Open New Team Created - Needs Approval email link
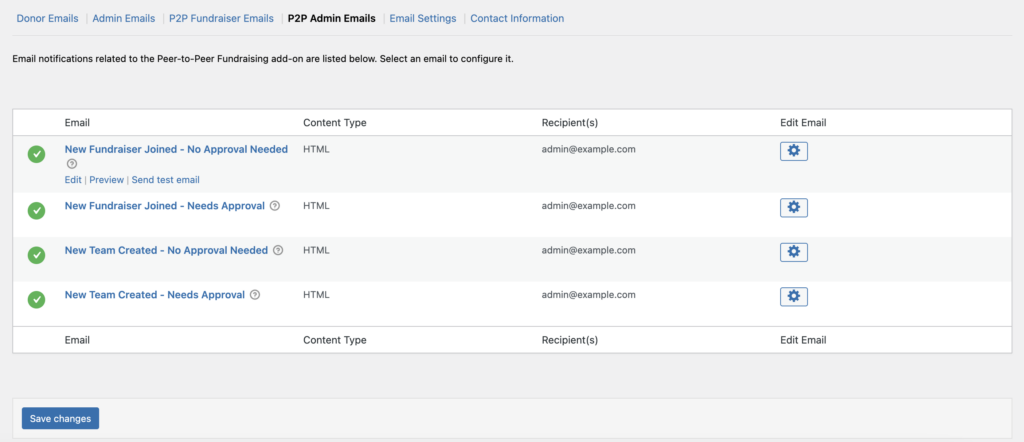The image size is (1024, 442). click(x=155, y=294)
